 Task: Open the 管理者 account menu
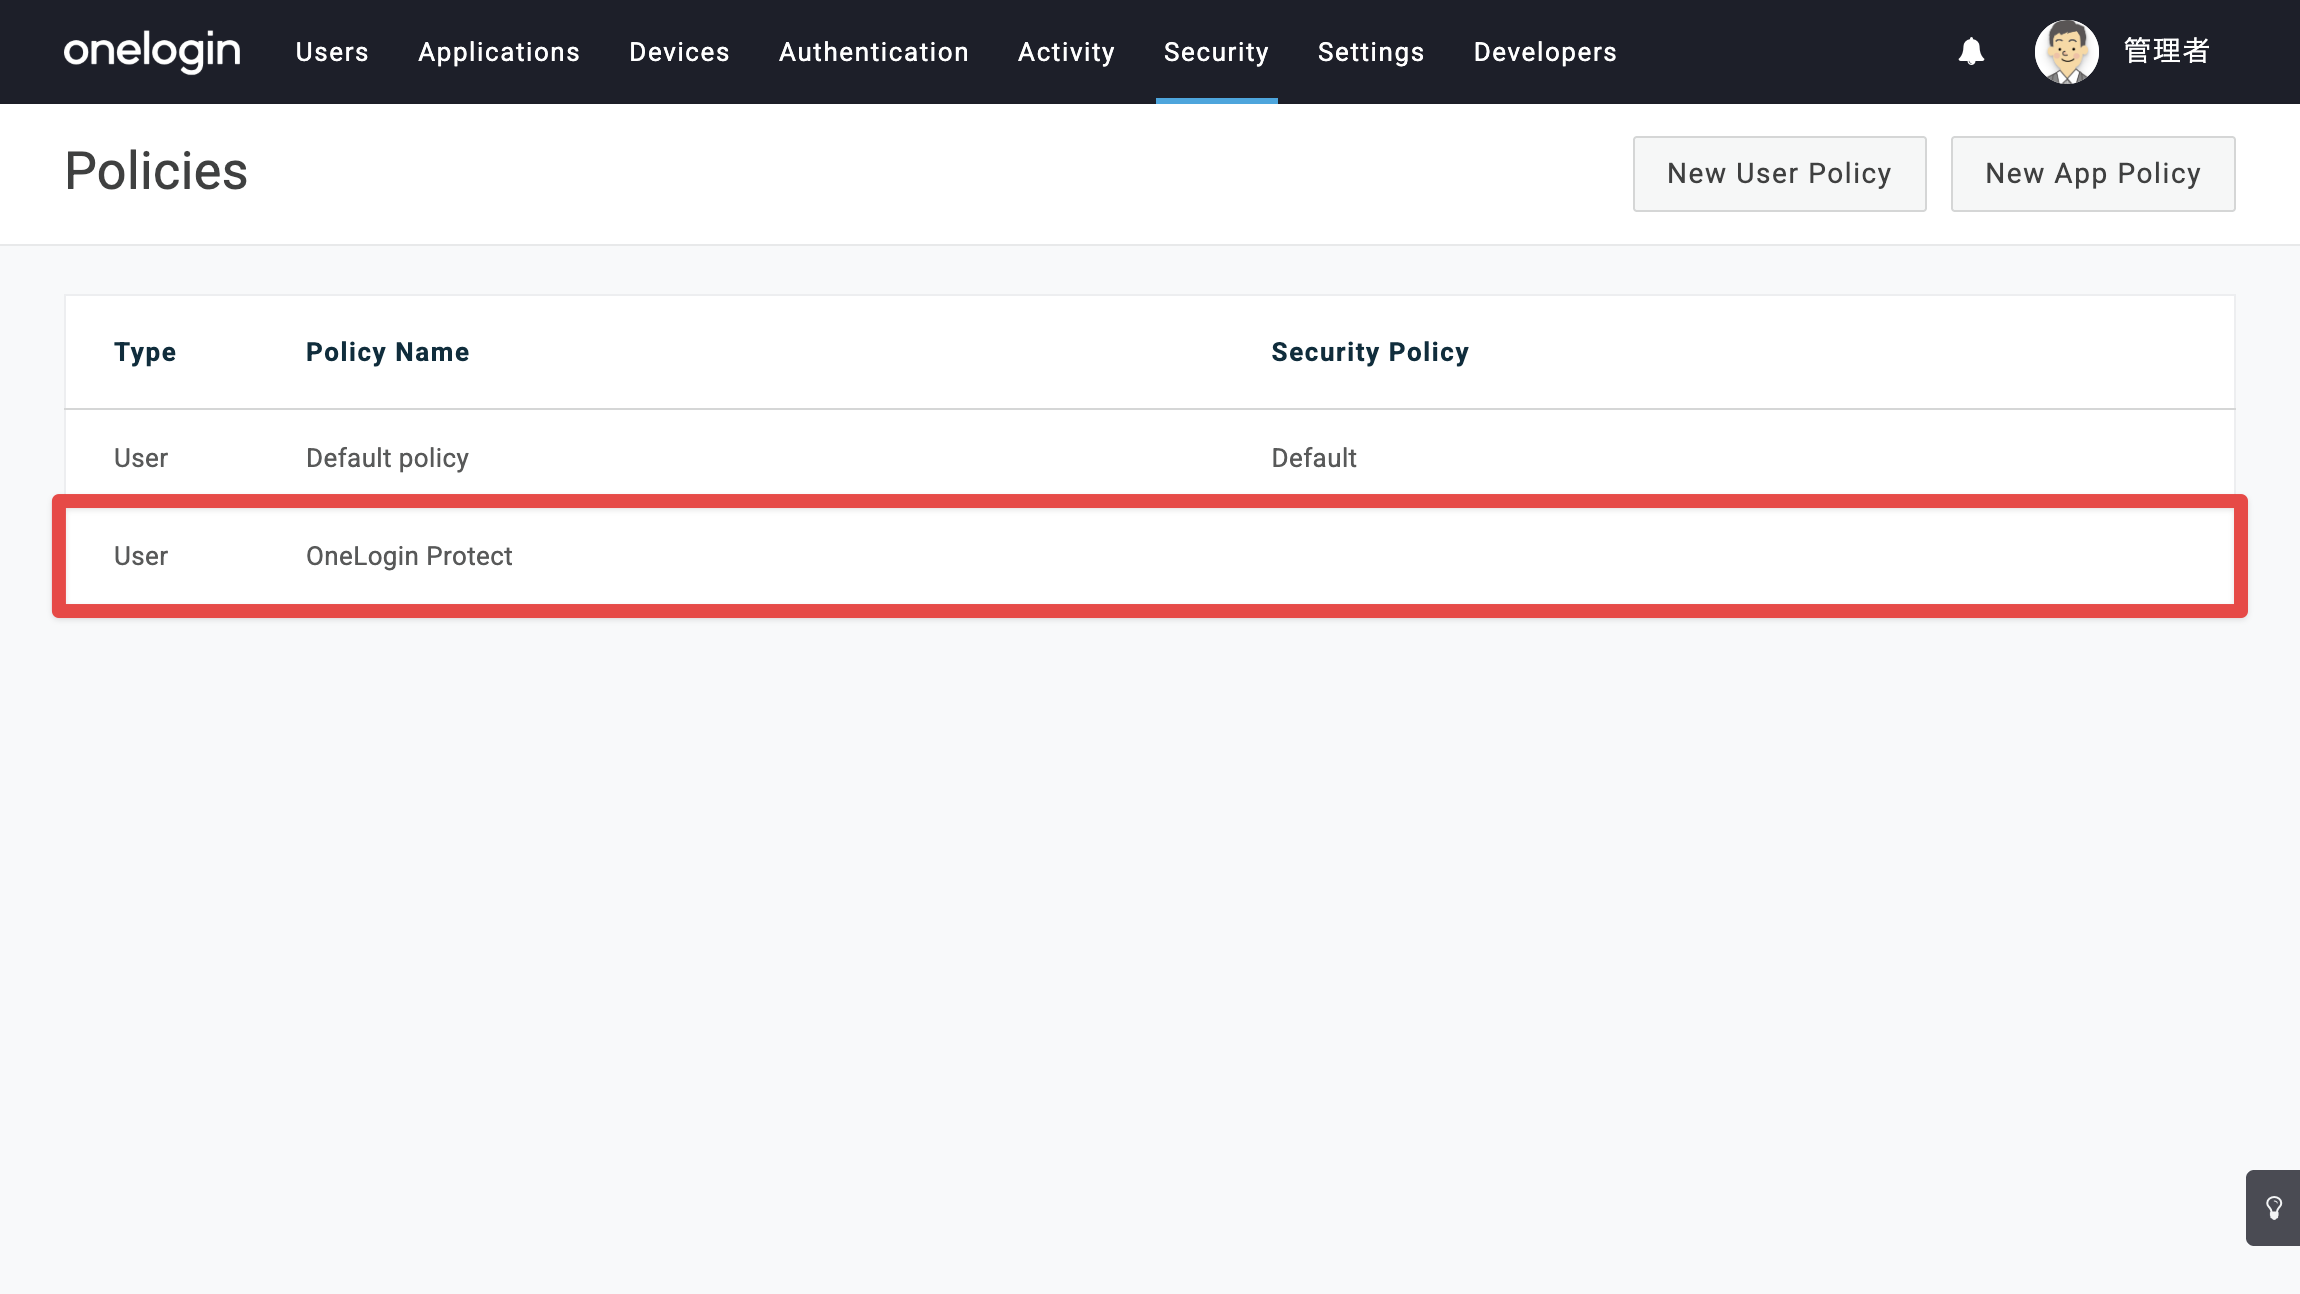tap(2166, 51)
